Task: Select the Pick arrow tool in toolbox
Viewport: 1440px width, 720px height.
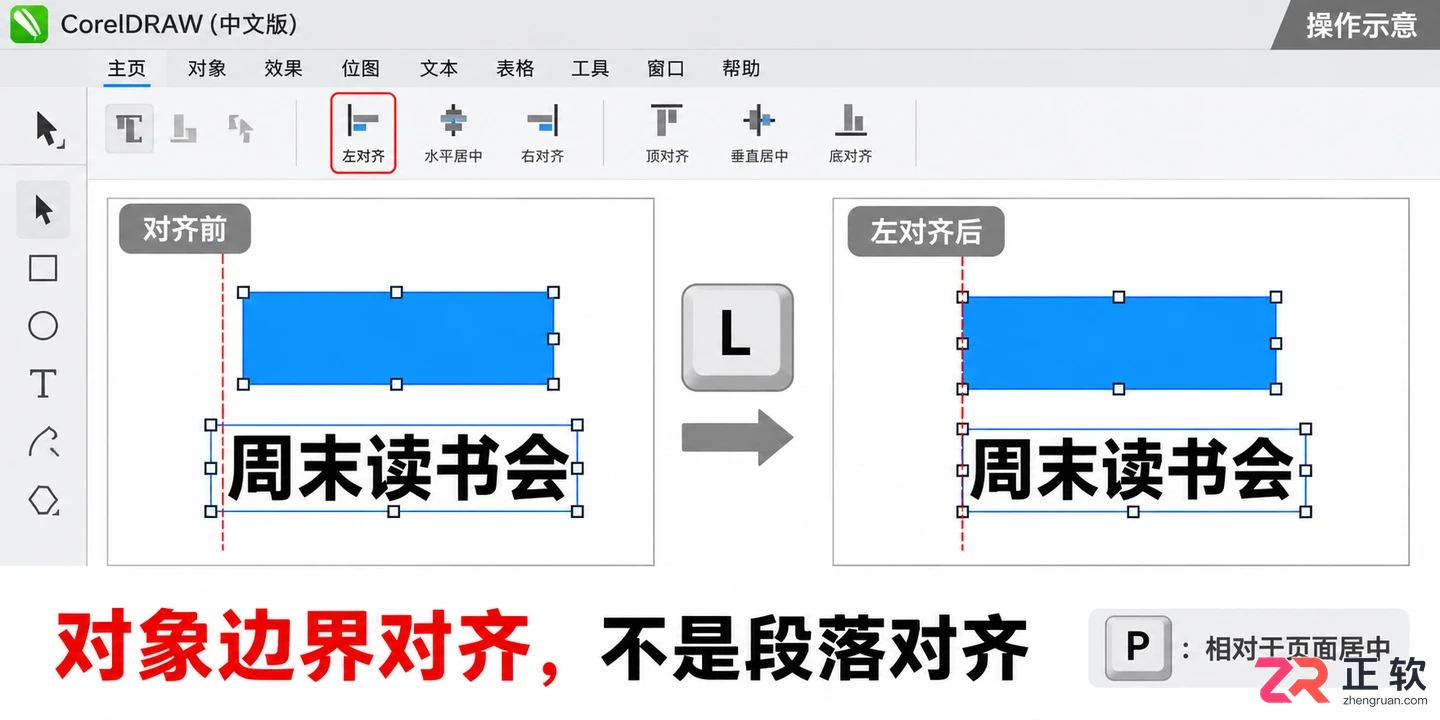Action: (43, 209)
